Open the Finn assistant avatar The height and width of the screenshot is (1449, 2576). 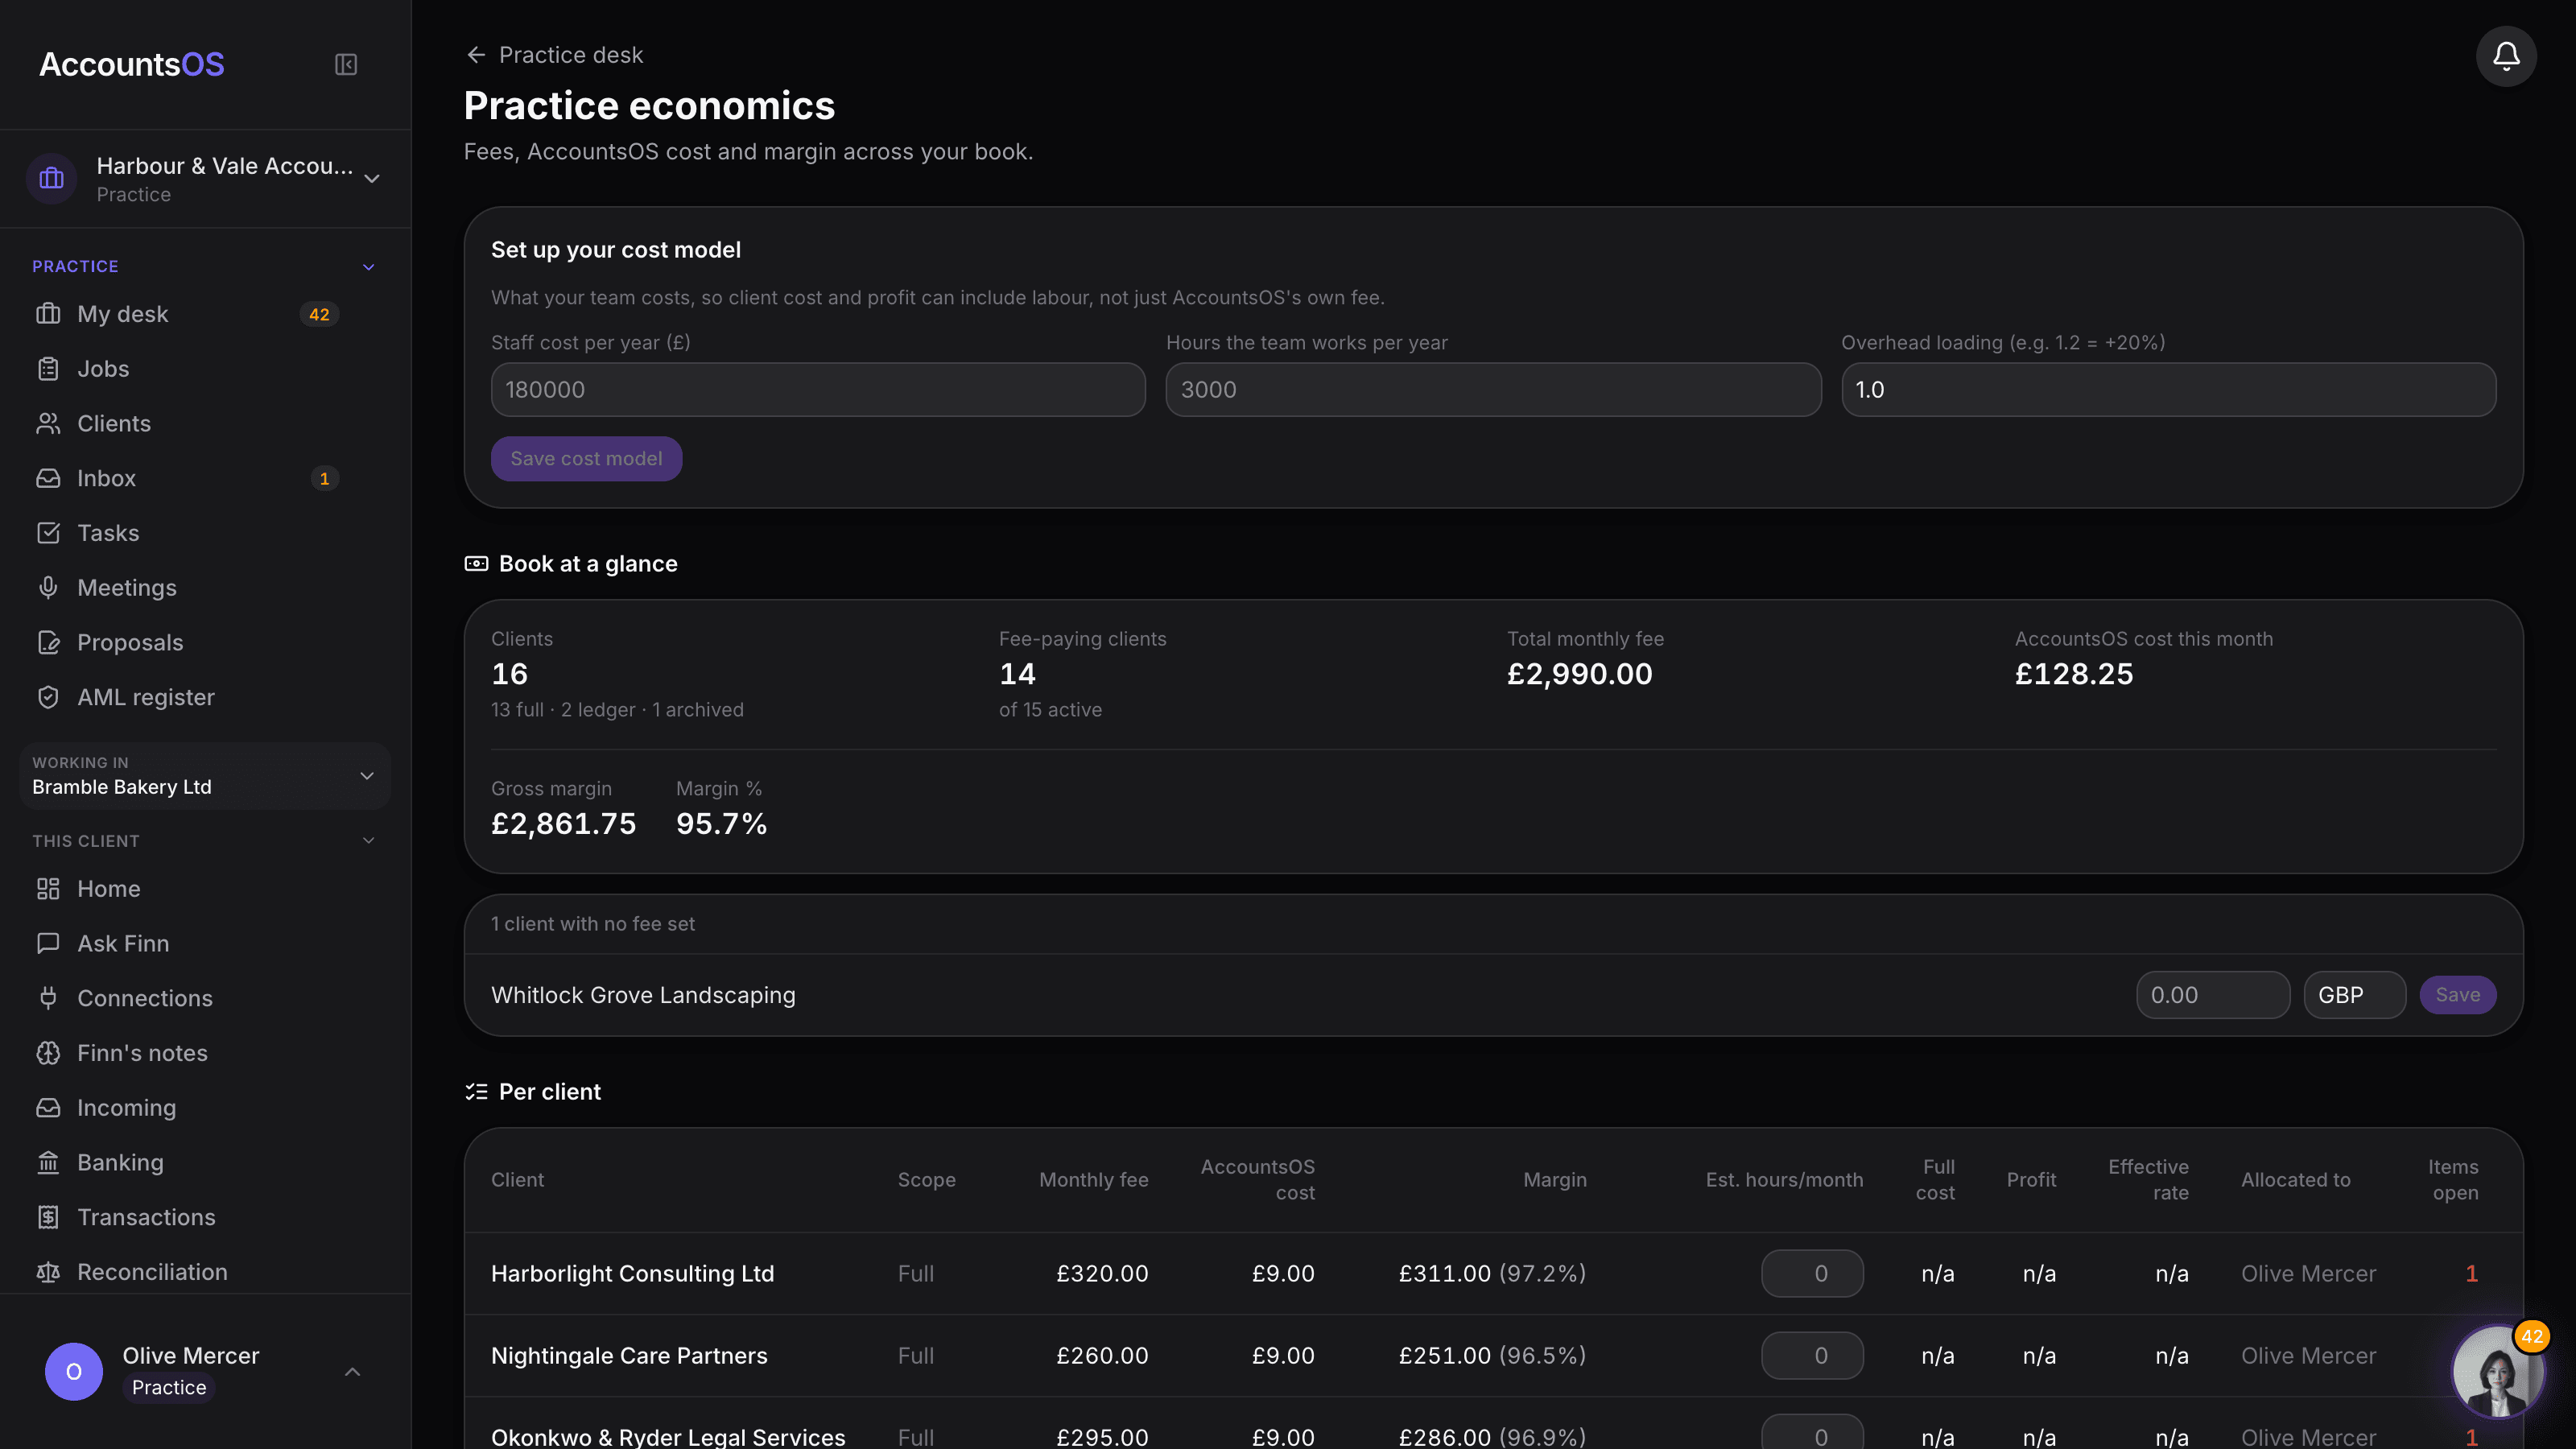[2497, 1372]
